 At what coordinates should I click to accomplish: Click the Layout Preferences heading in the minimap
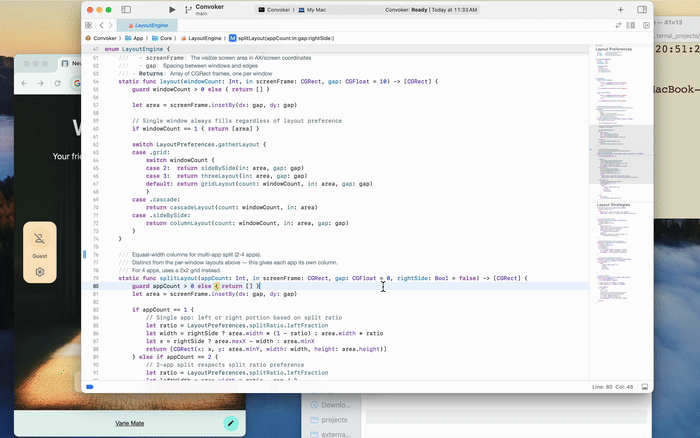pos(614,49)
